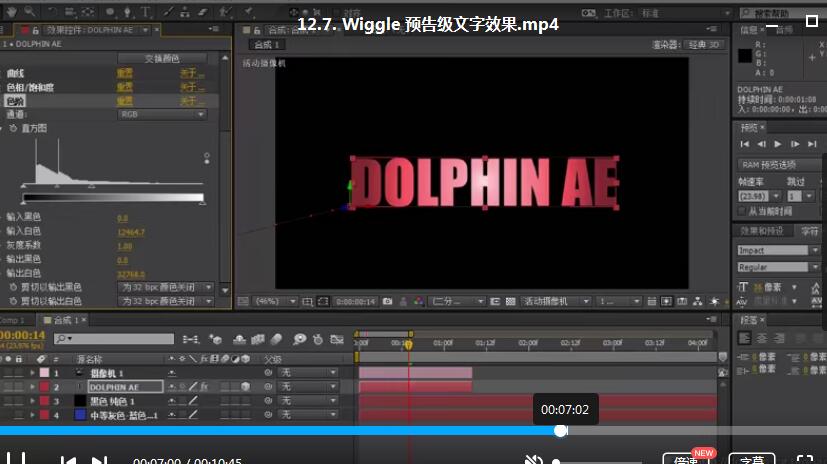Click the 3D layer cube on DOLPHIN AE

[245, 386]
